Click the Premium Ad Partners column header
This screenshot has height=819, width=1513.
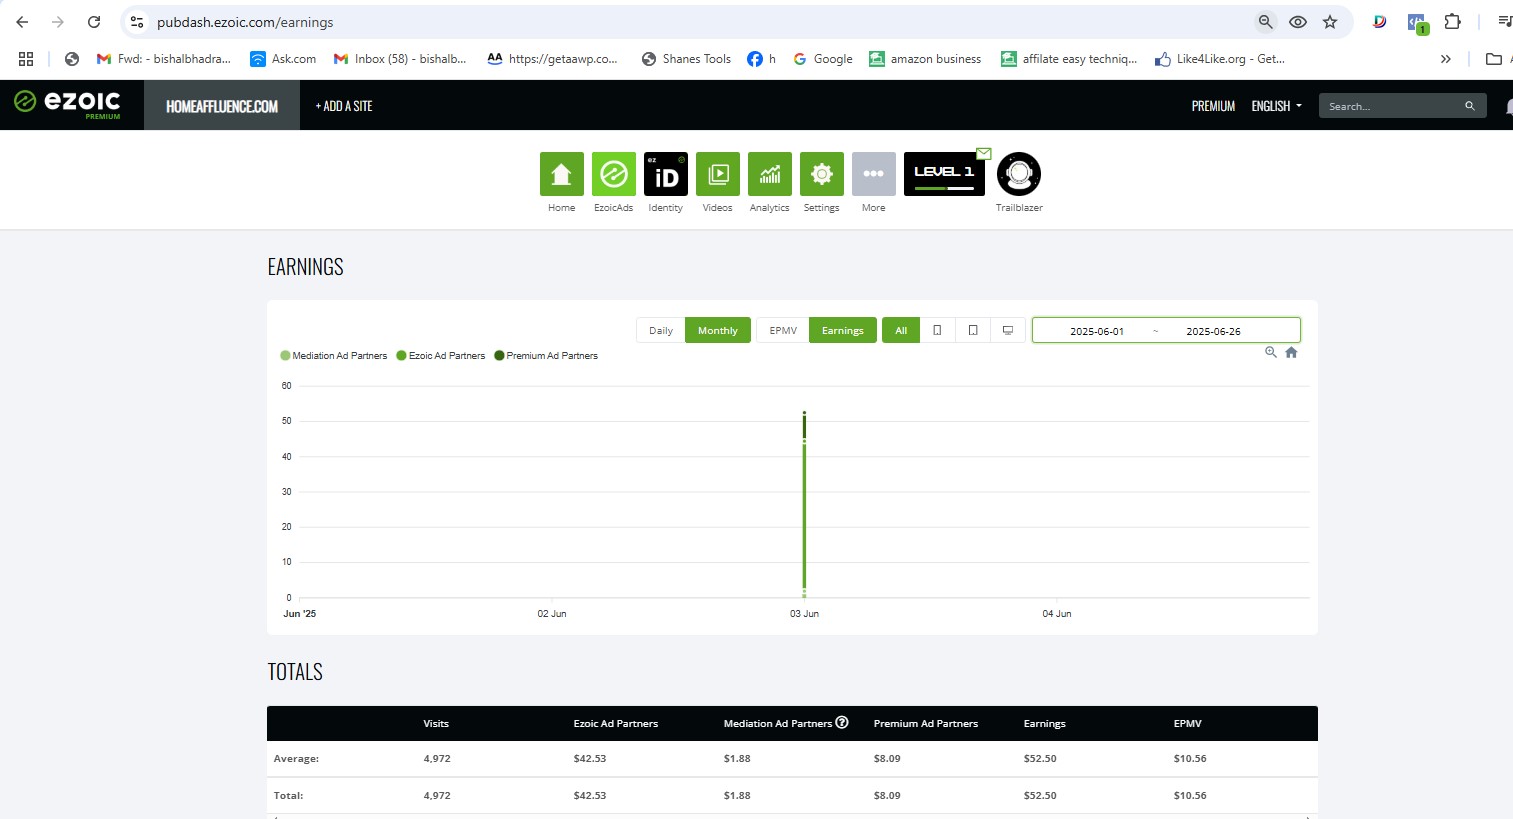point(926,723)
